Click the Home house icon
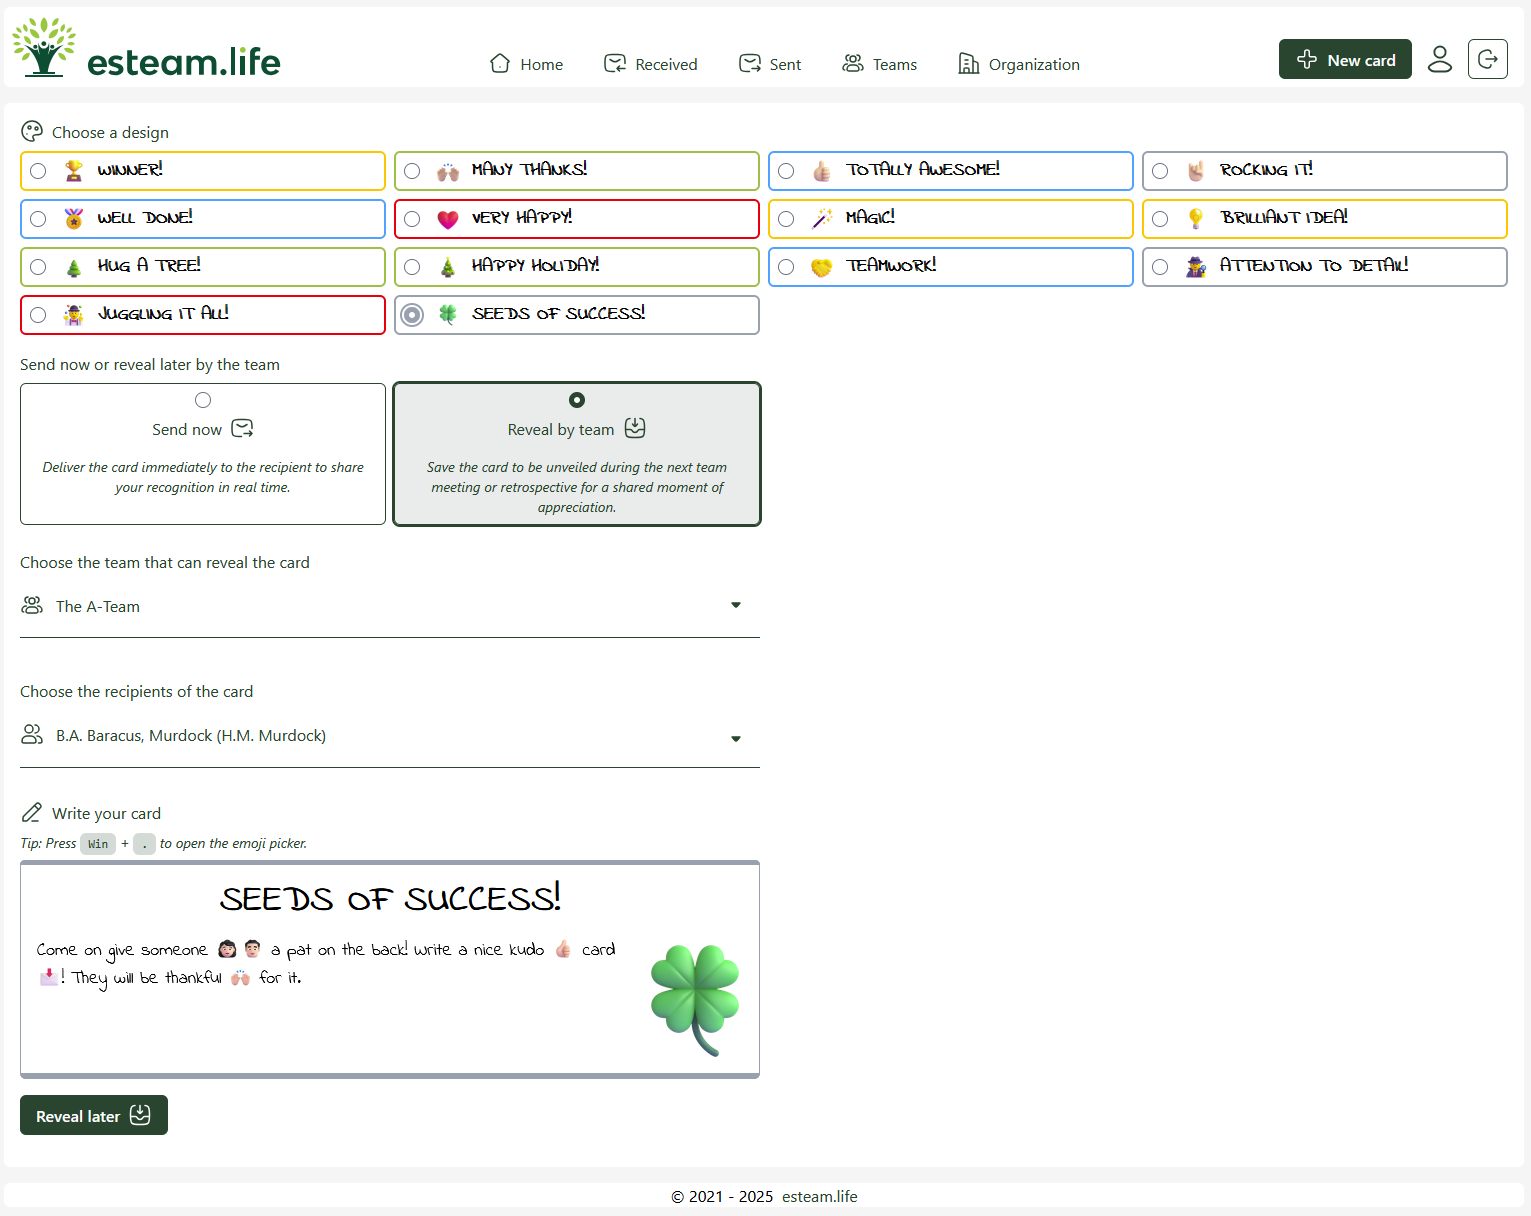Image resolution: width=1531 pixels, height=1216 pixels. [x=501, y=62]
